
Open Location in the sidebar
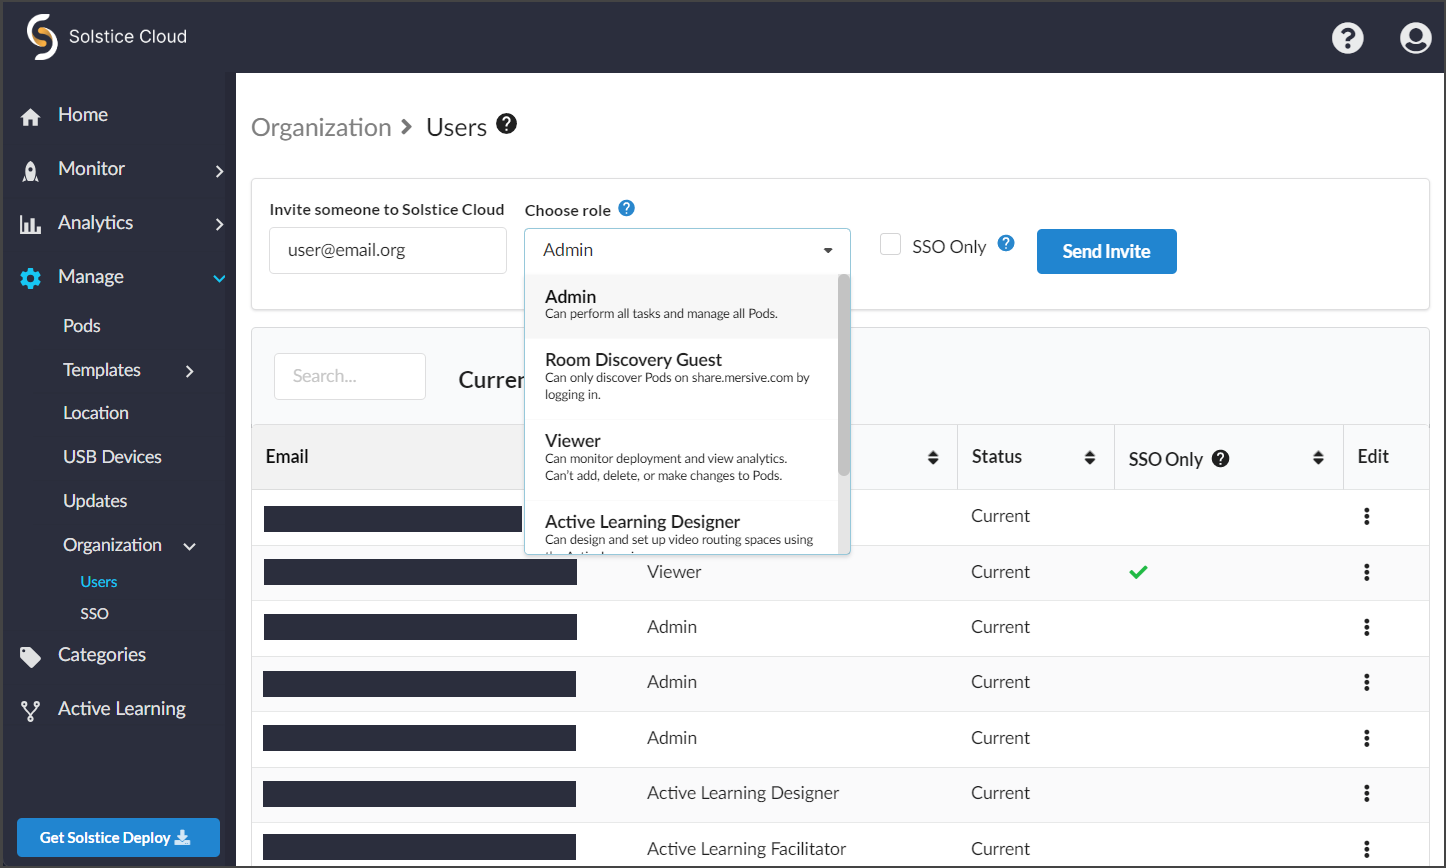96,413
